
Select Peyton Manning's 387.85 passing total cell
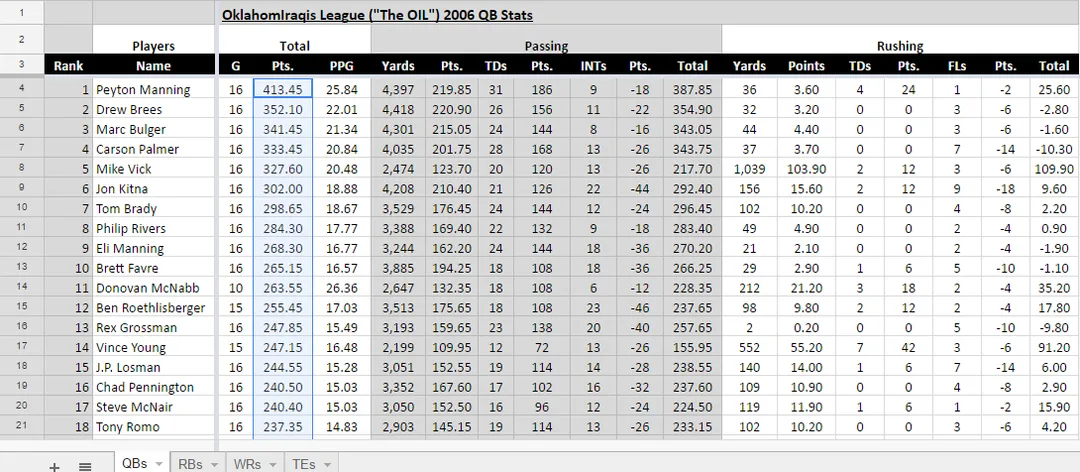tap(693, 90)
